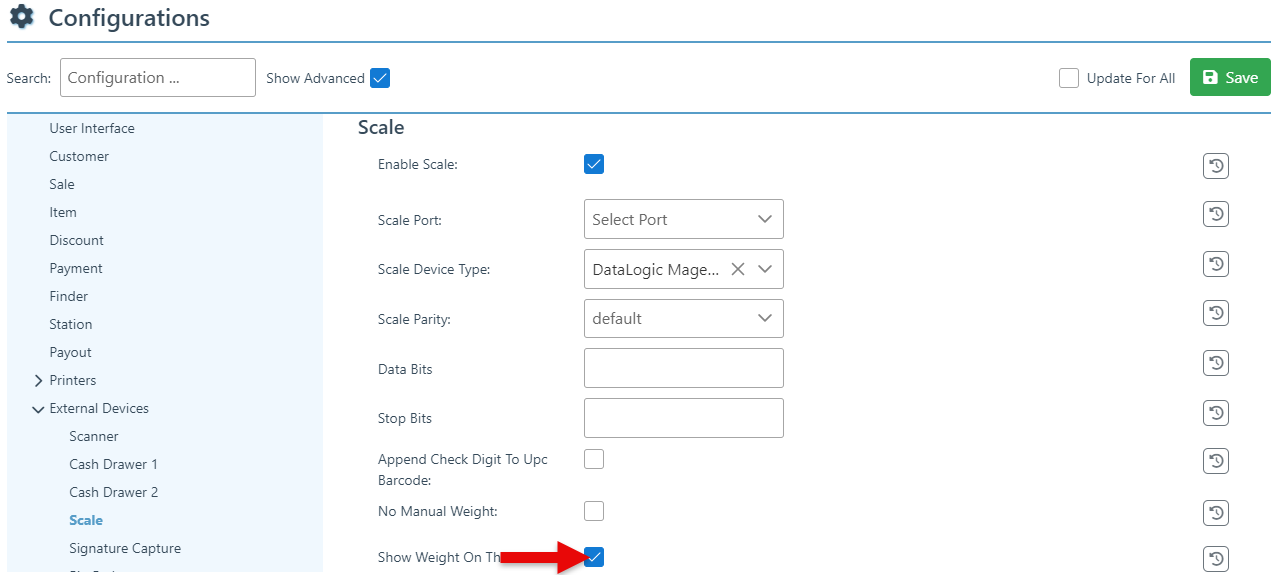Check the No Manual Weight option
The width and height of the screenshot is (1273, 575).
[x=594, y=511]
